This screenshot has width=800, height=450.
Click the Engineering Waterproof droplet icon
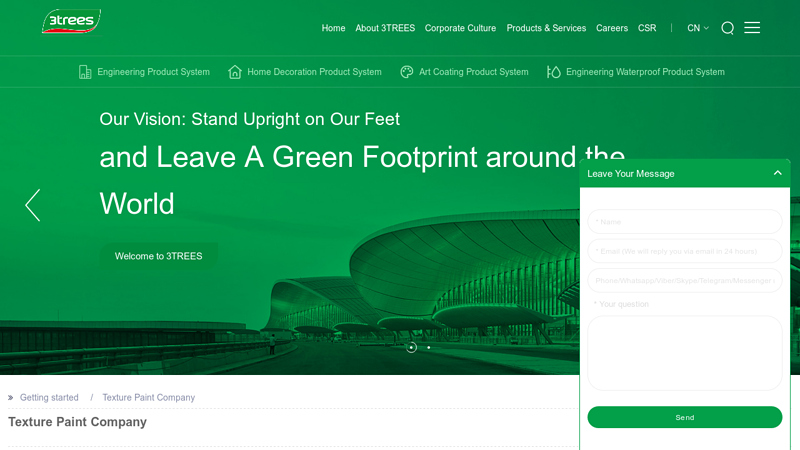(x=554, y=72)
